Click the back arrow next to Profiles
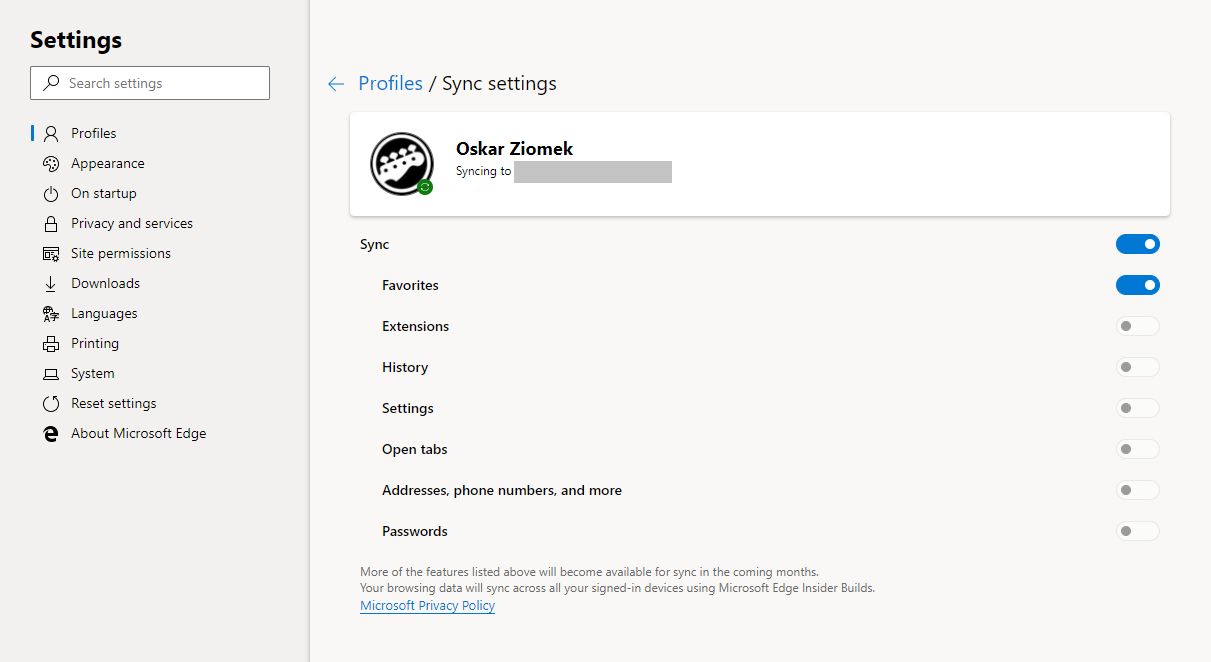Viewport: 1211px width, 662px height. (336, 84)
